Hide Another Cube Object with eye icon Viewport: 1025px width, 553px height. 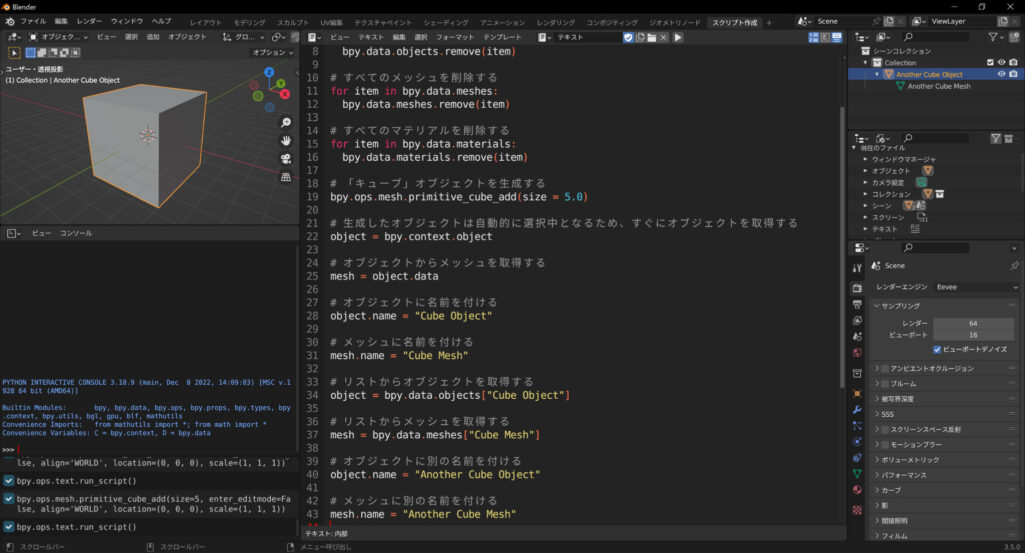pos(1001,75)
